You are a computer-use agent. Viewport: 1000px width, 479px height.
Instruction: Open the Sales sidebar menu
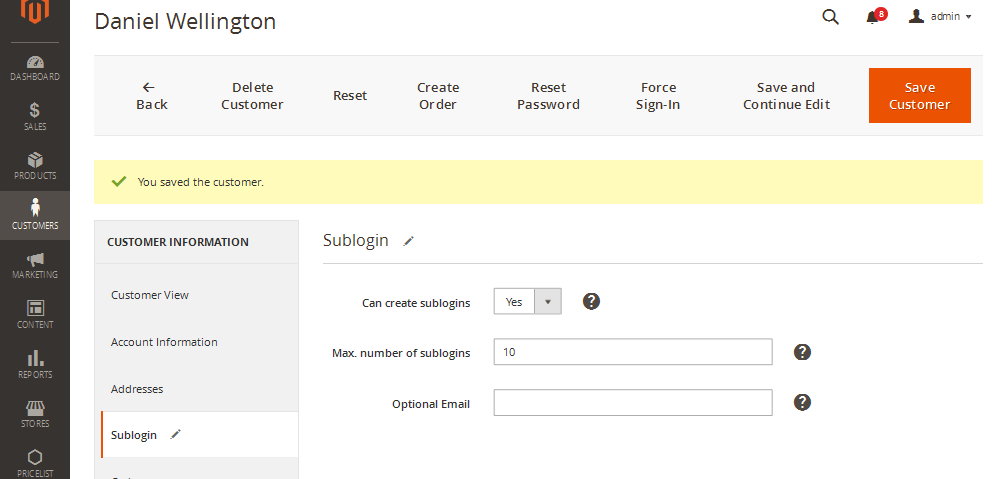coord(34,117)
